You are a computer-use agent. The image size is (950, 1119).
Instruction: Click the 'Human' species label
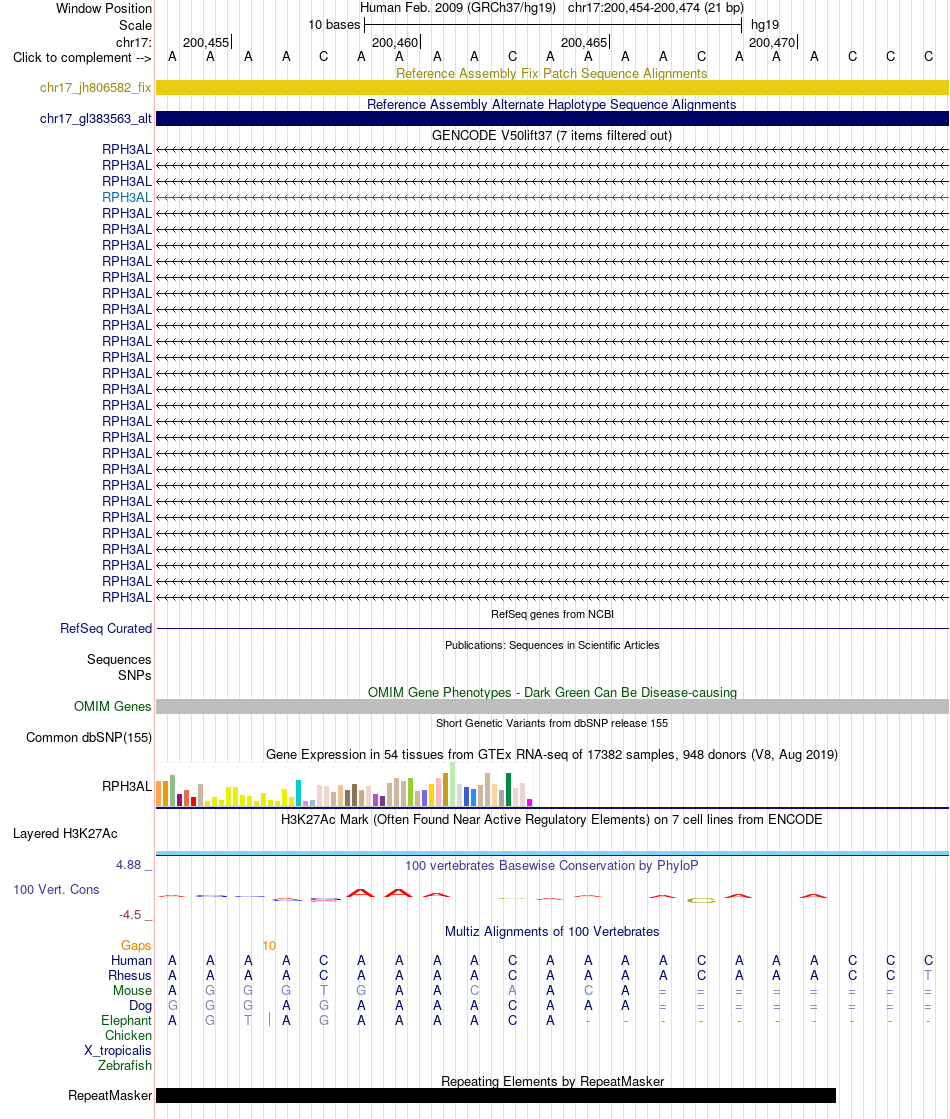click(131, 960)
